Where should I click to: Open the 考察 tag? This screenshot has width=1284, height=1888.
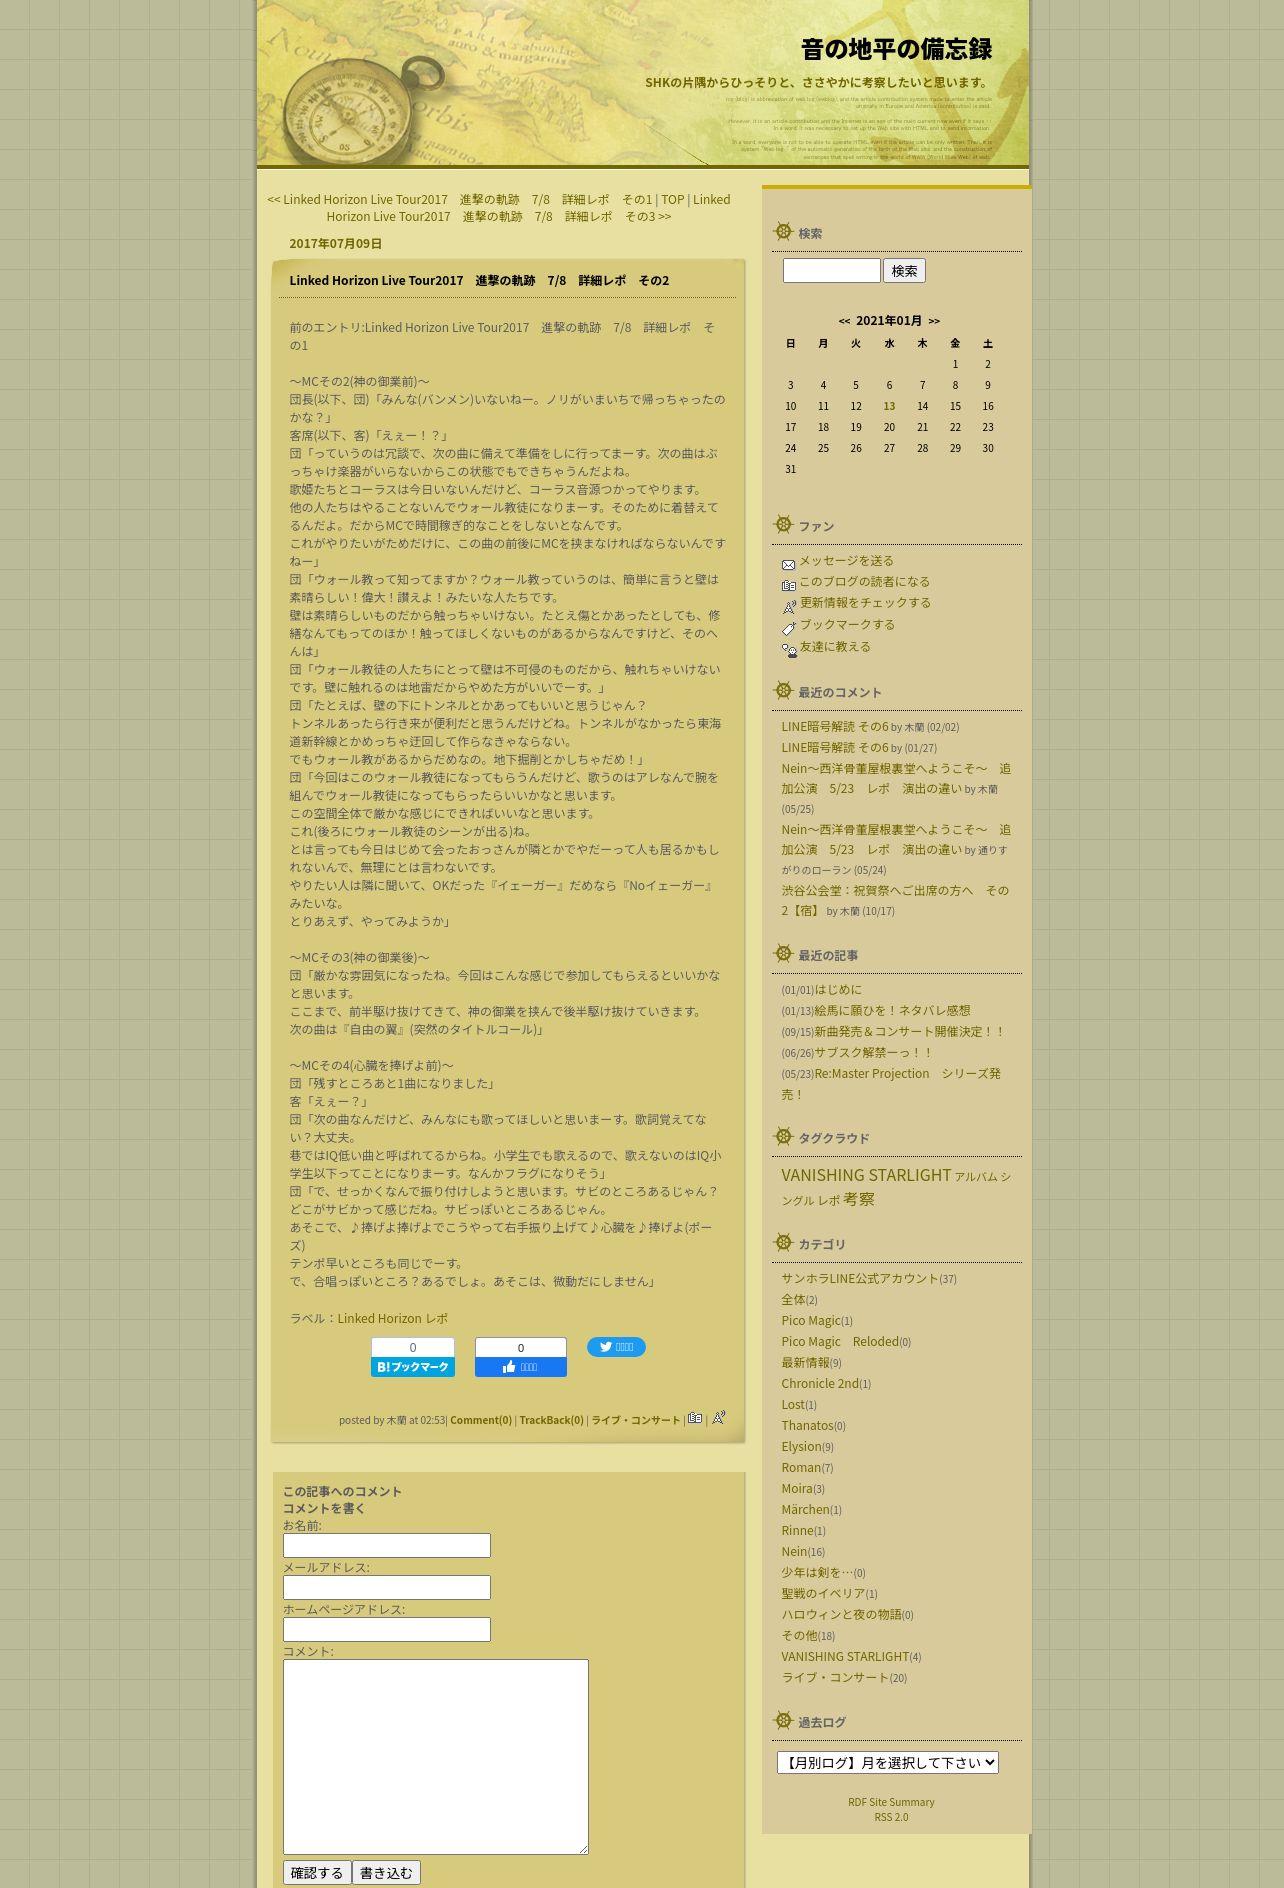point(859,1200)
